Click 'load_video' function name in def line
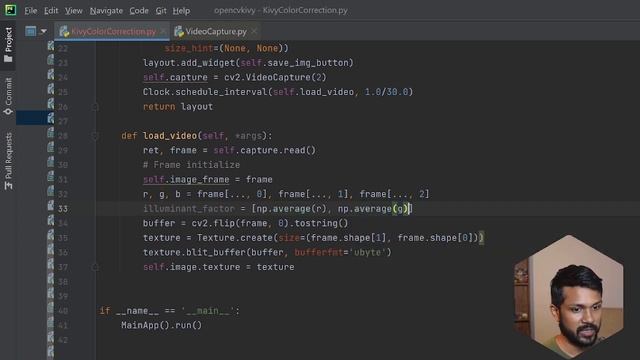The height and width of the screenshot is (360, 640). 170,136
